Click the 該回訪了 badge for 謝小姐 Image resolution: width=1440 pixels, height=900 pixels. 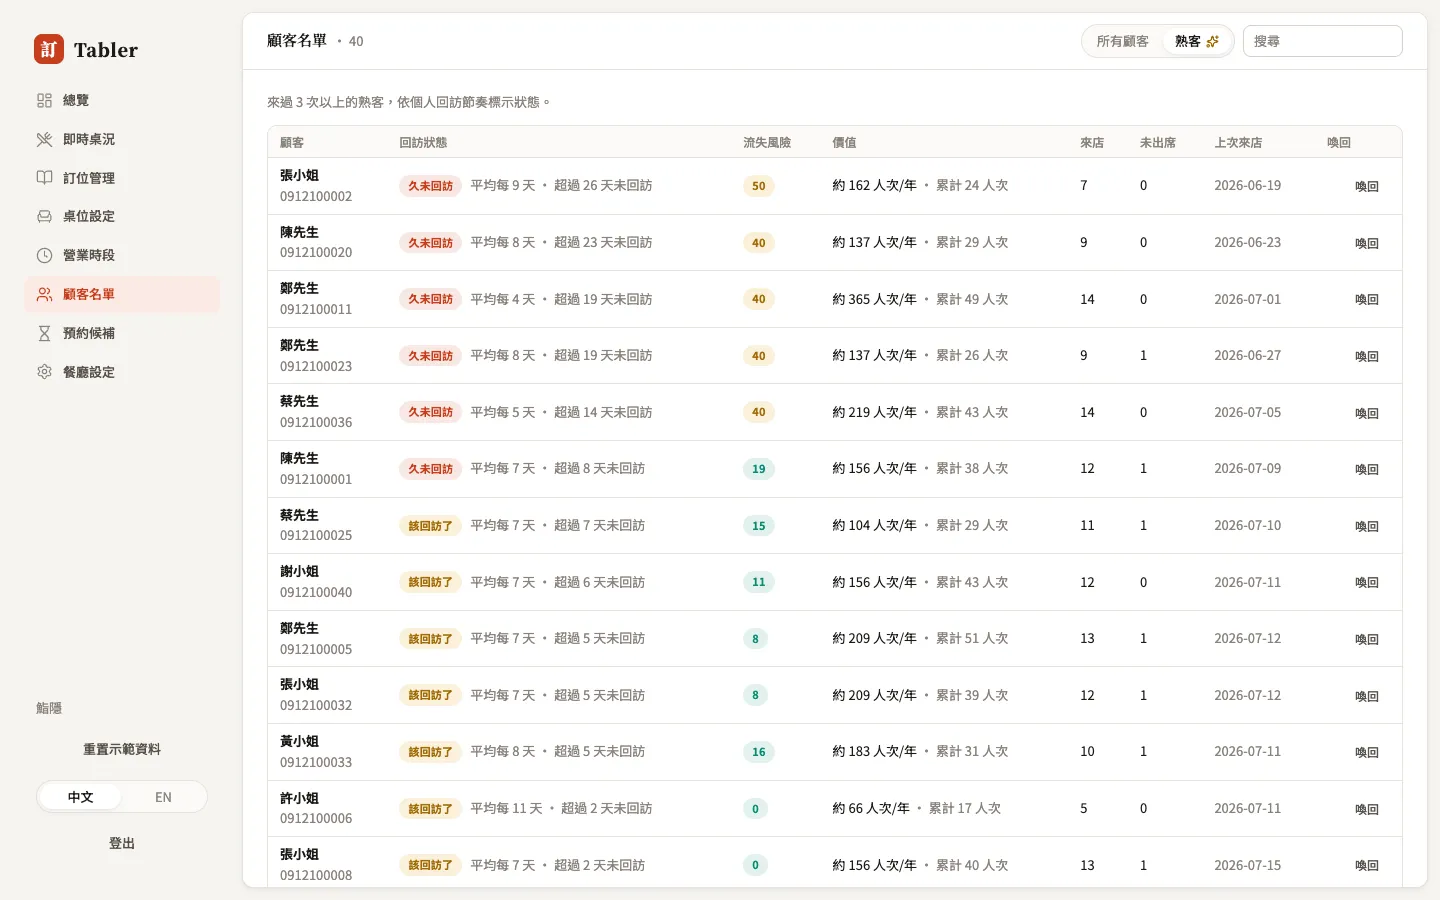point(430,582)
